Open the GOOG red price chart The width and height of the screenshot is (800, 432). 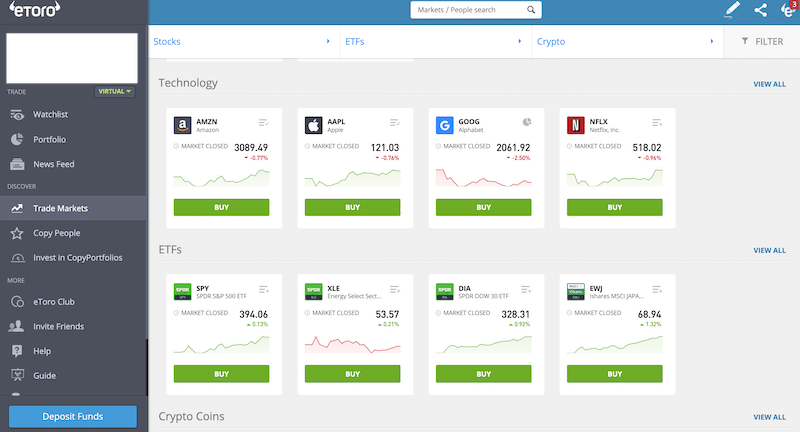(484, 178)
